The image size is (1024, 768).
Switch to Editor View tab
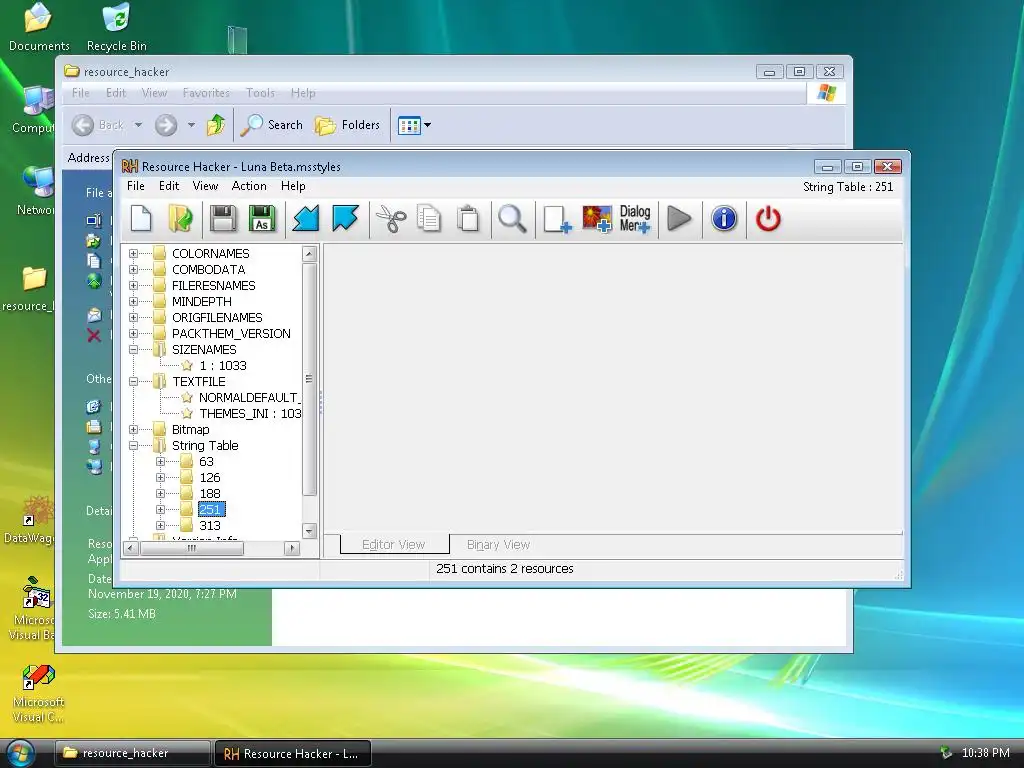coord(394,545)
